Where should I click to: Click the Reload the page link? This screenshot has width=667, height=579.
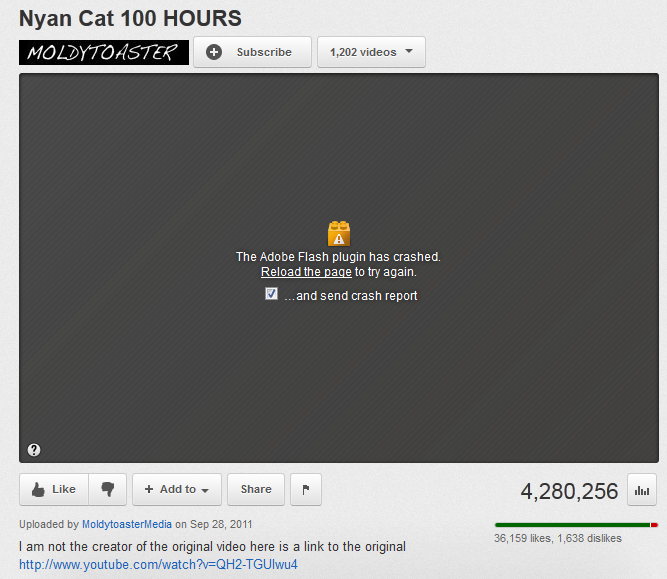point(306,272)
